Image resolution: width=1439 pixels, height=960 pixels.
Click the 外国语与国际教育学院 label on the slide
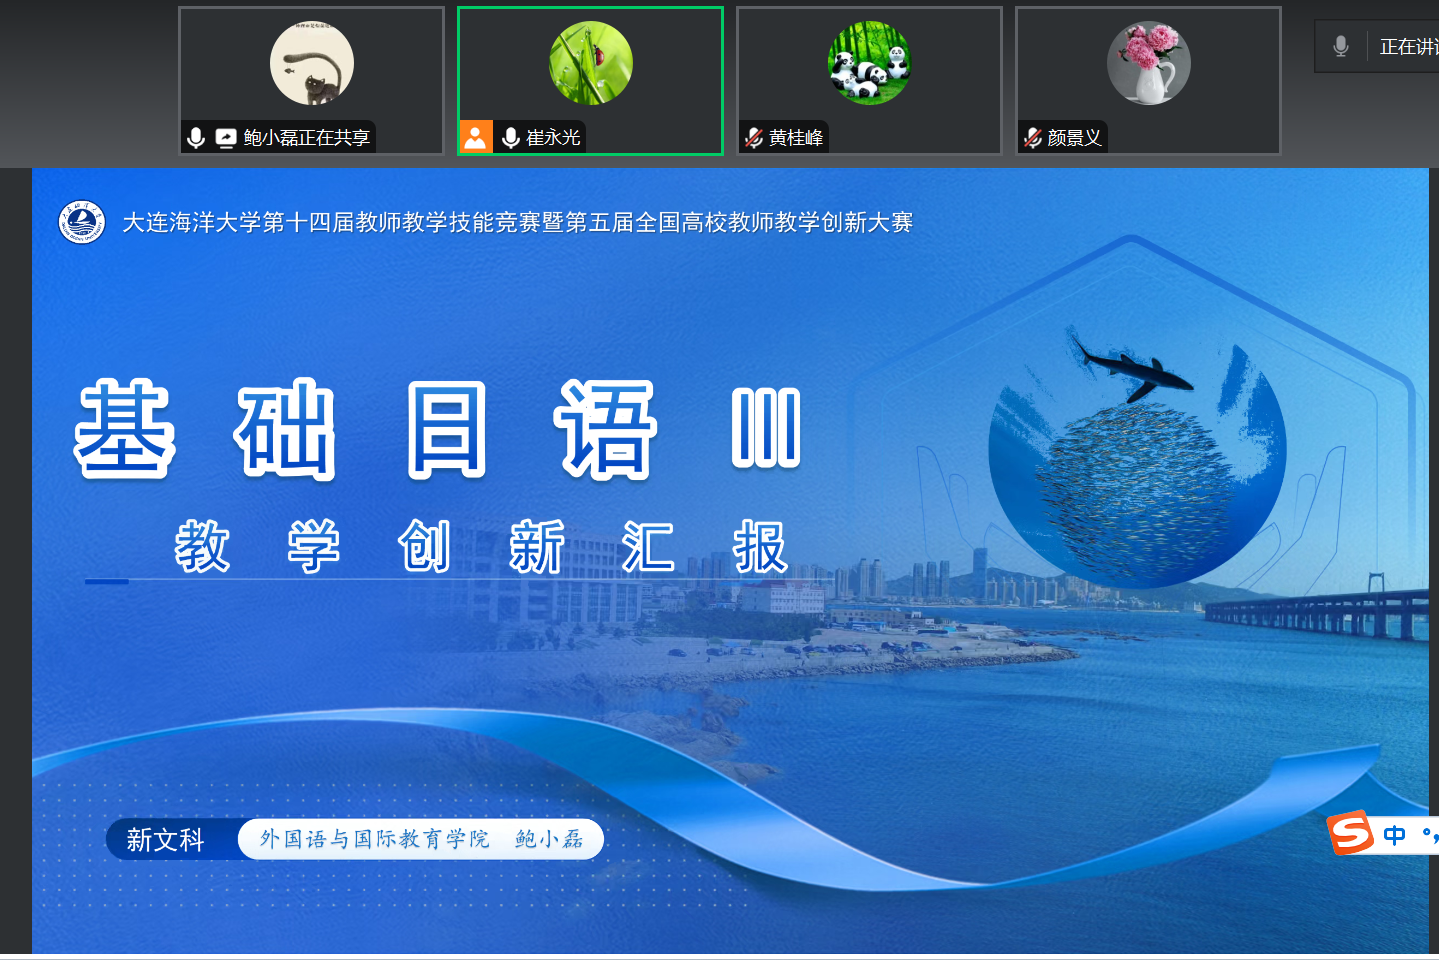pyautogui.click(x=375, y=839)
